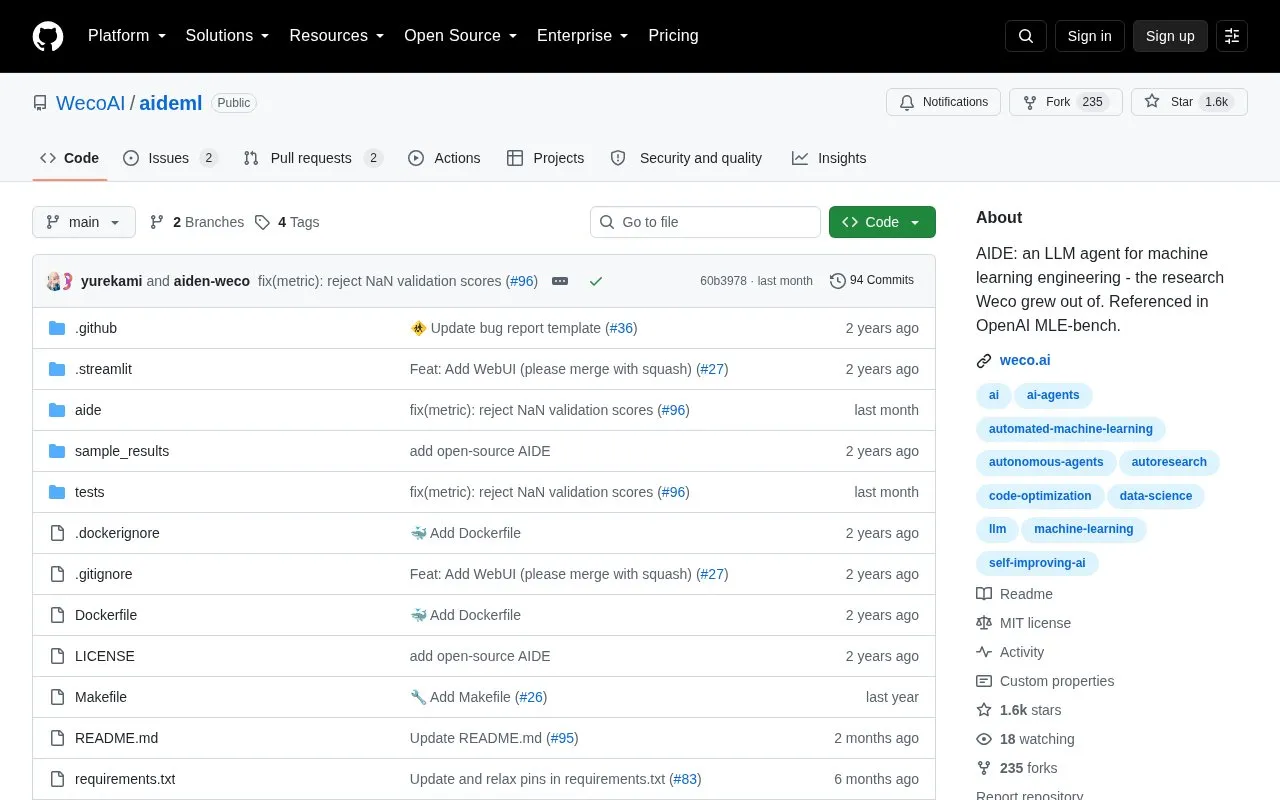Visit the weco.ai website link

[x=1025, y=360]
